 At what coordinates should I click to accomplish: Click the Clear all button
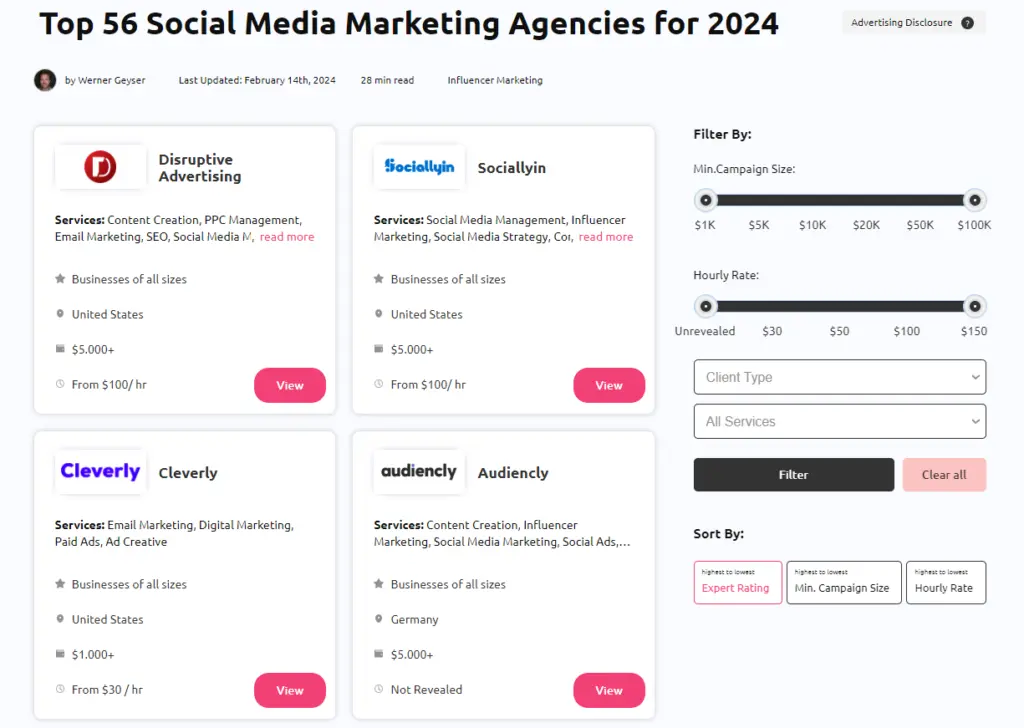click(944, 475)
